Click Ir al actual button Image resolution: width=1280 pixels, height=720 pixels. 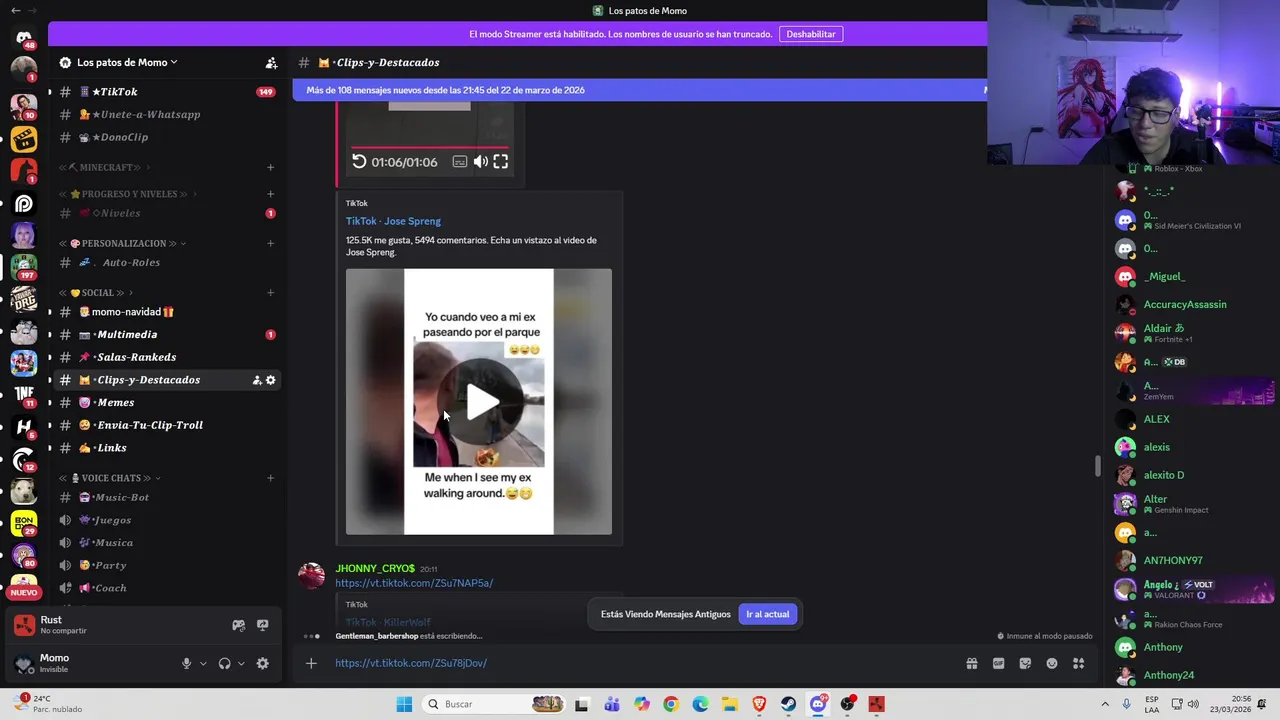[x=768, y=614]
